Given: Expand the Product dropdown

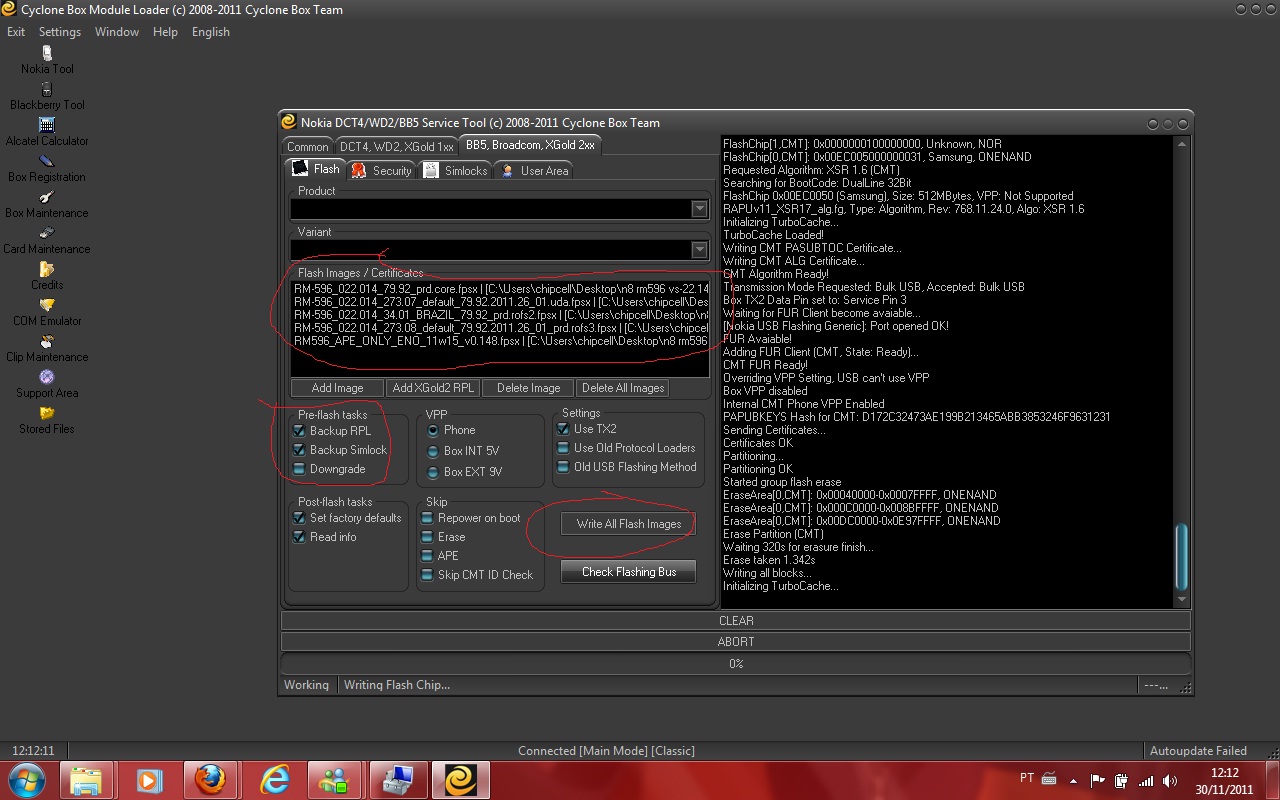Looking at the screenshot, I should click(699, 209).
